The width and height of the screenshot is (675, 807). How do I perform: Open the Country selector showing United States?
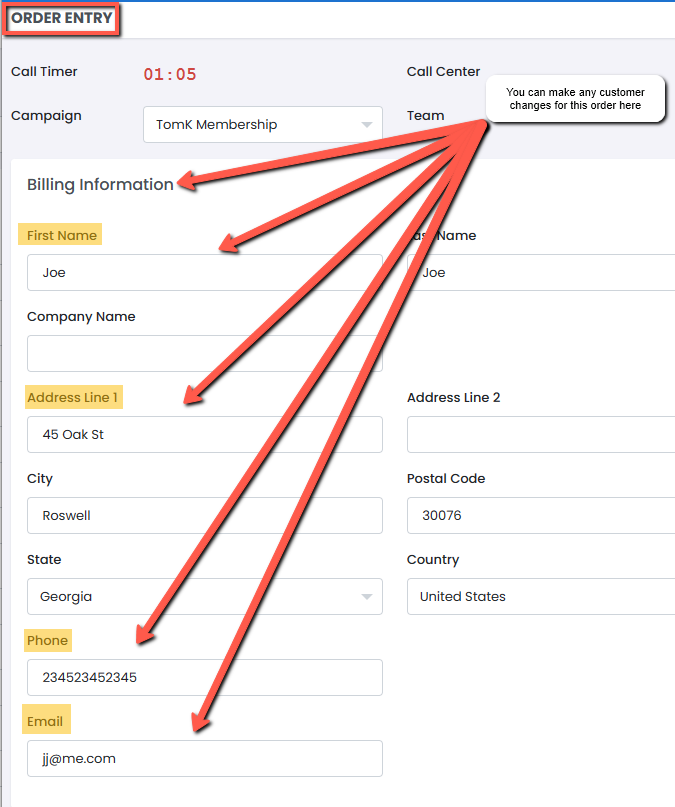click(540, 597)
